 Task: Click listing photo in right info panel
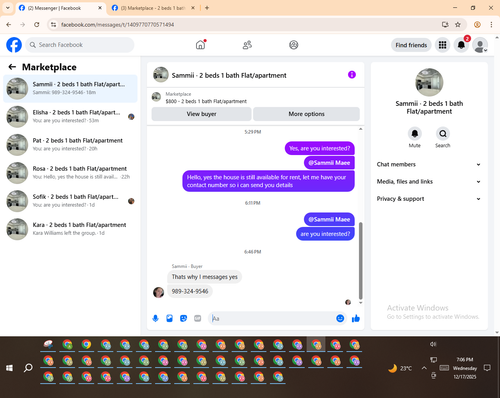pos(429,82)
